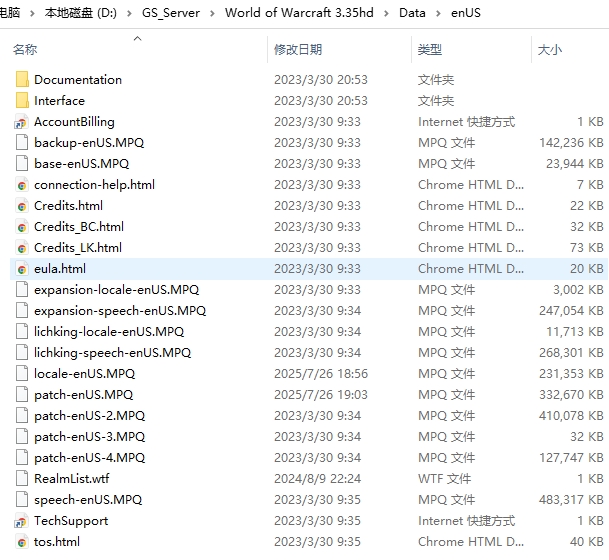
Task: Select the base-enUS.MPQ file icon
Action: click(22, 164)
